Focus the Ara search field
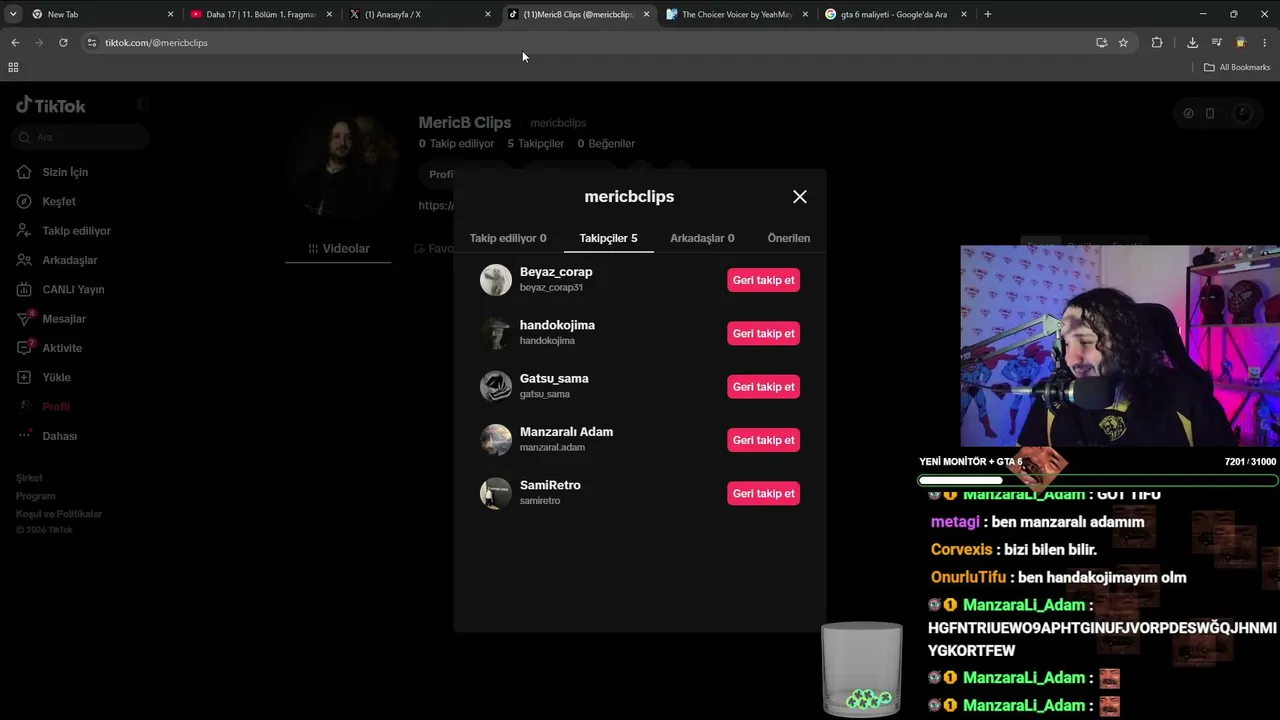1280x720 pixels. tap(82, 137)
